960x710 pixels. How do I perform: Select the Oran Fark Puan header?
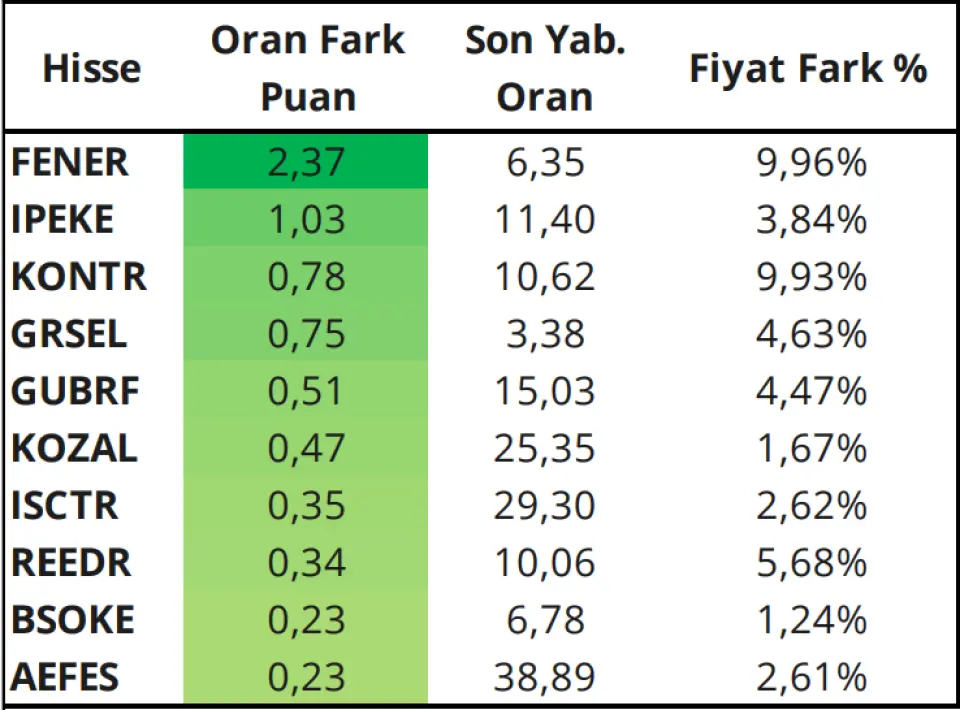(x=307, y=68)
